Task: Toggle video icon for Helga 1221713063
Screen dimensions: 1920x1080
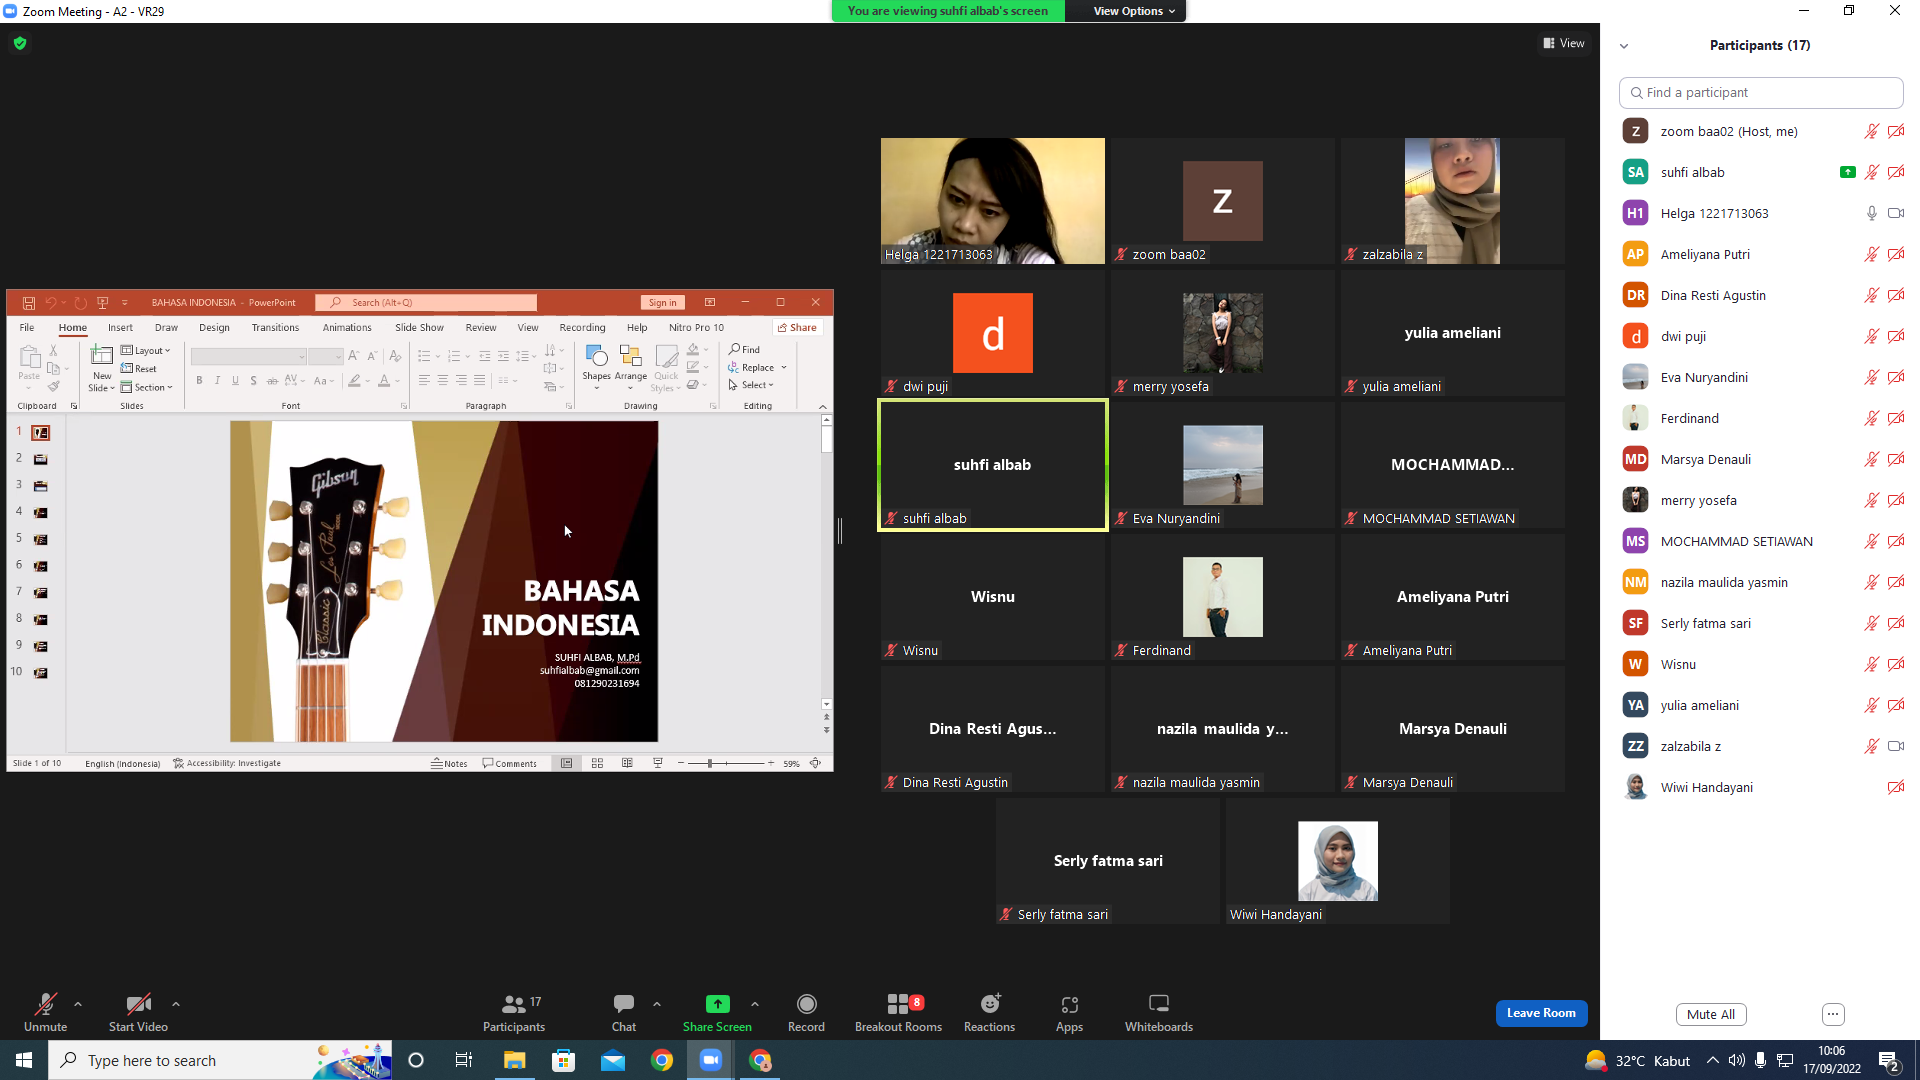Action: (x=1895, y=213)
